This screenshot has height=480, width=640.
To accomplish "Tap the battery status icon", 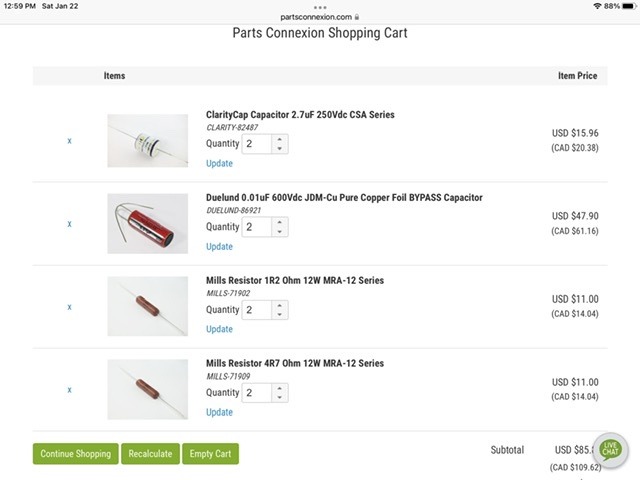I will pos(629,6).
